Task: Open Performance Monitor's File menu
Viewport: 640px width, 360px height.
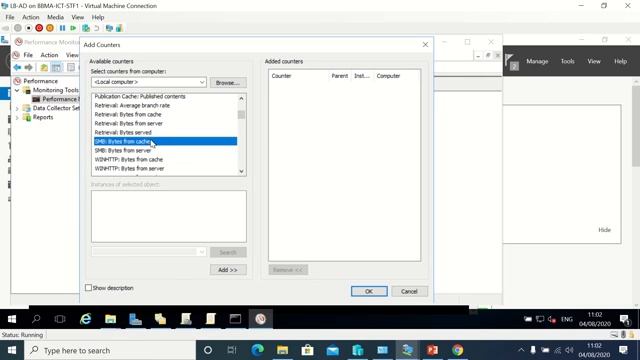Action: point(28,55)
